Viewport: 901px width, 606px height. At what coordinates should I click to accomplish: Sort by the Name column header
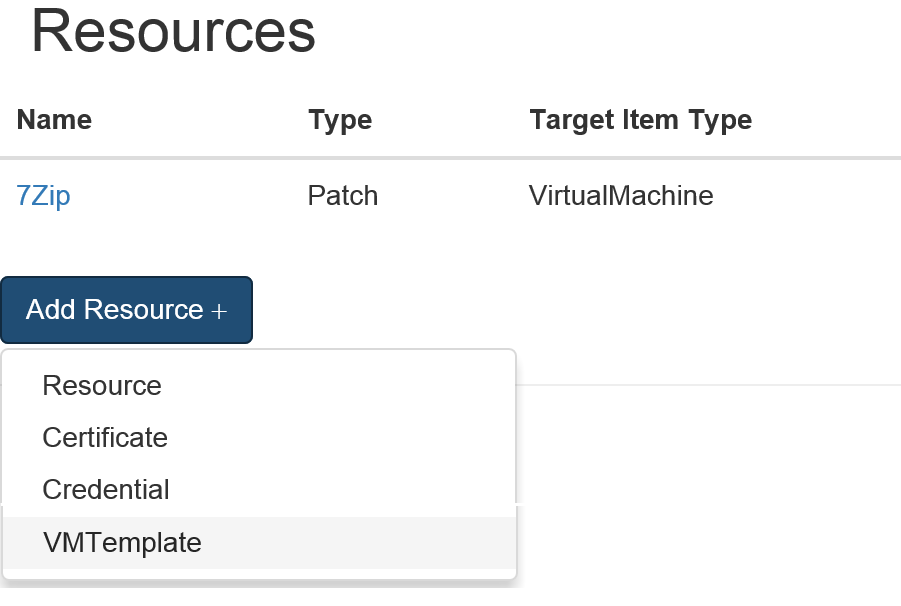pos(54,120)
